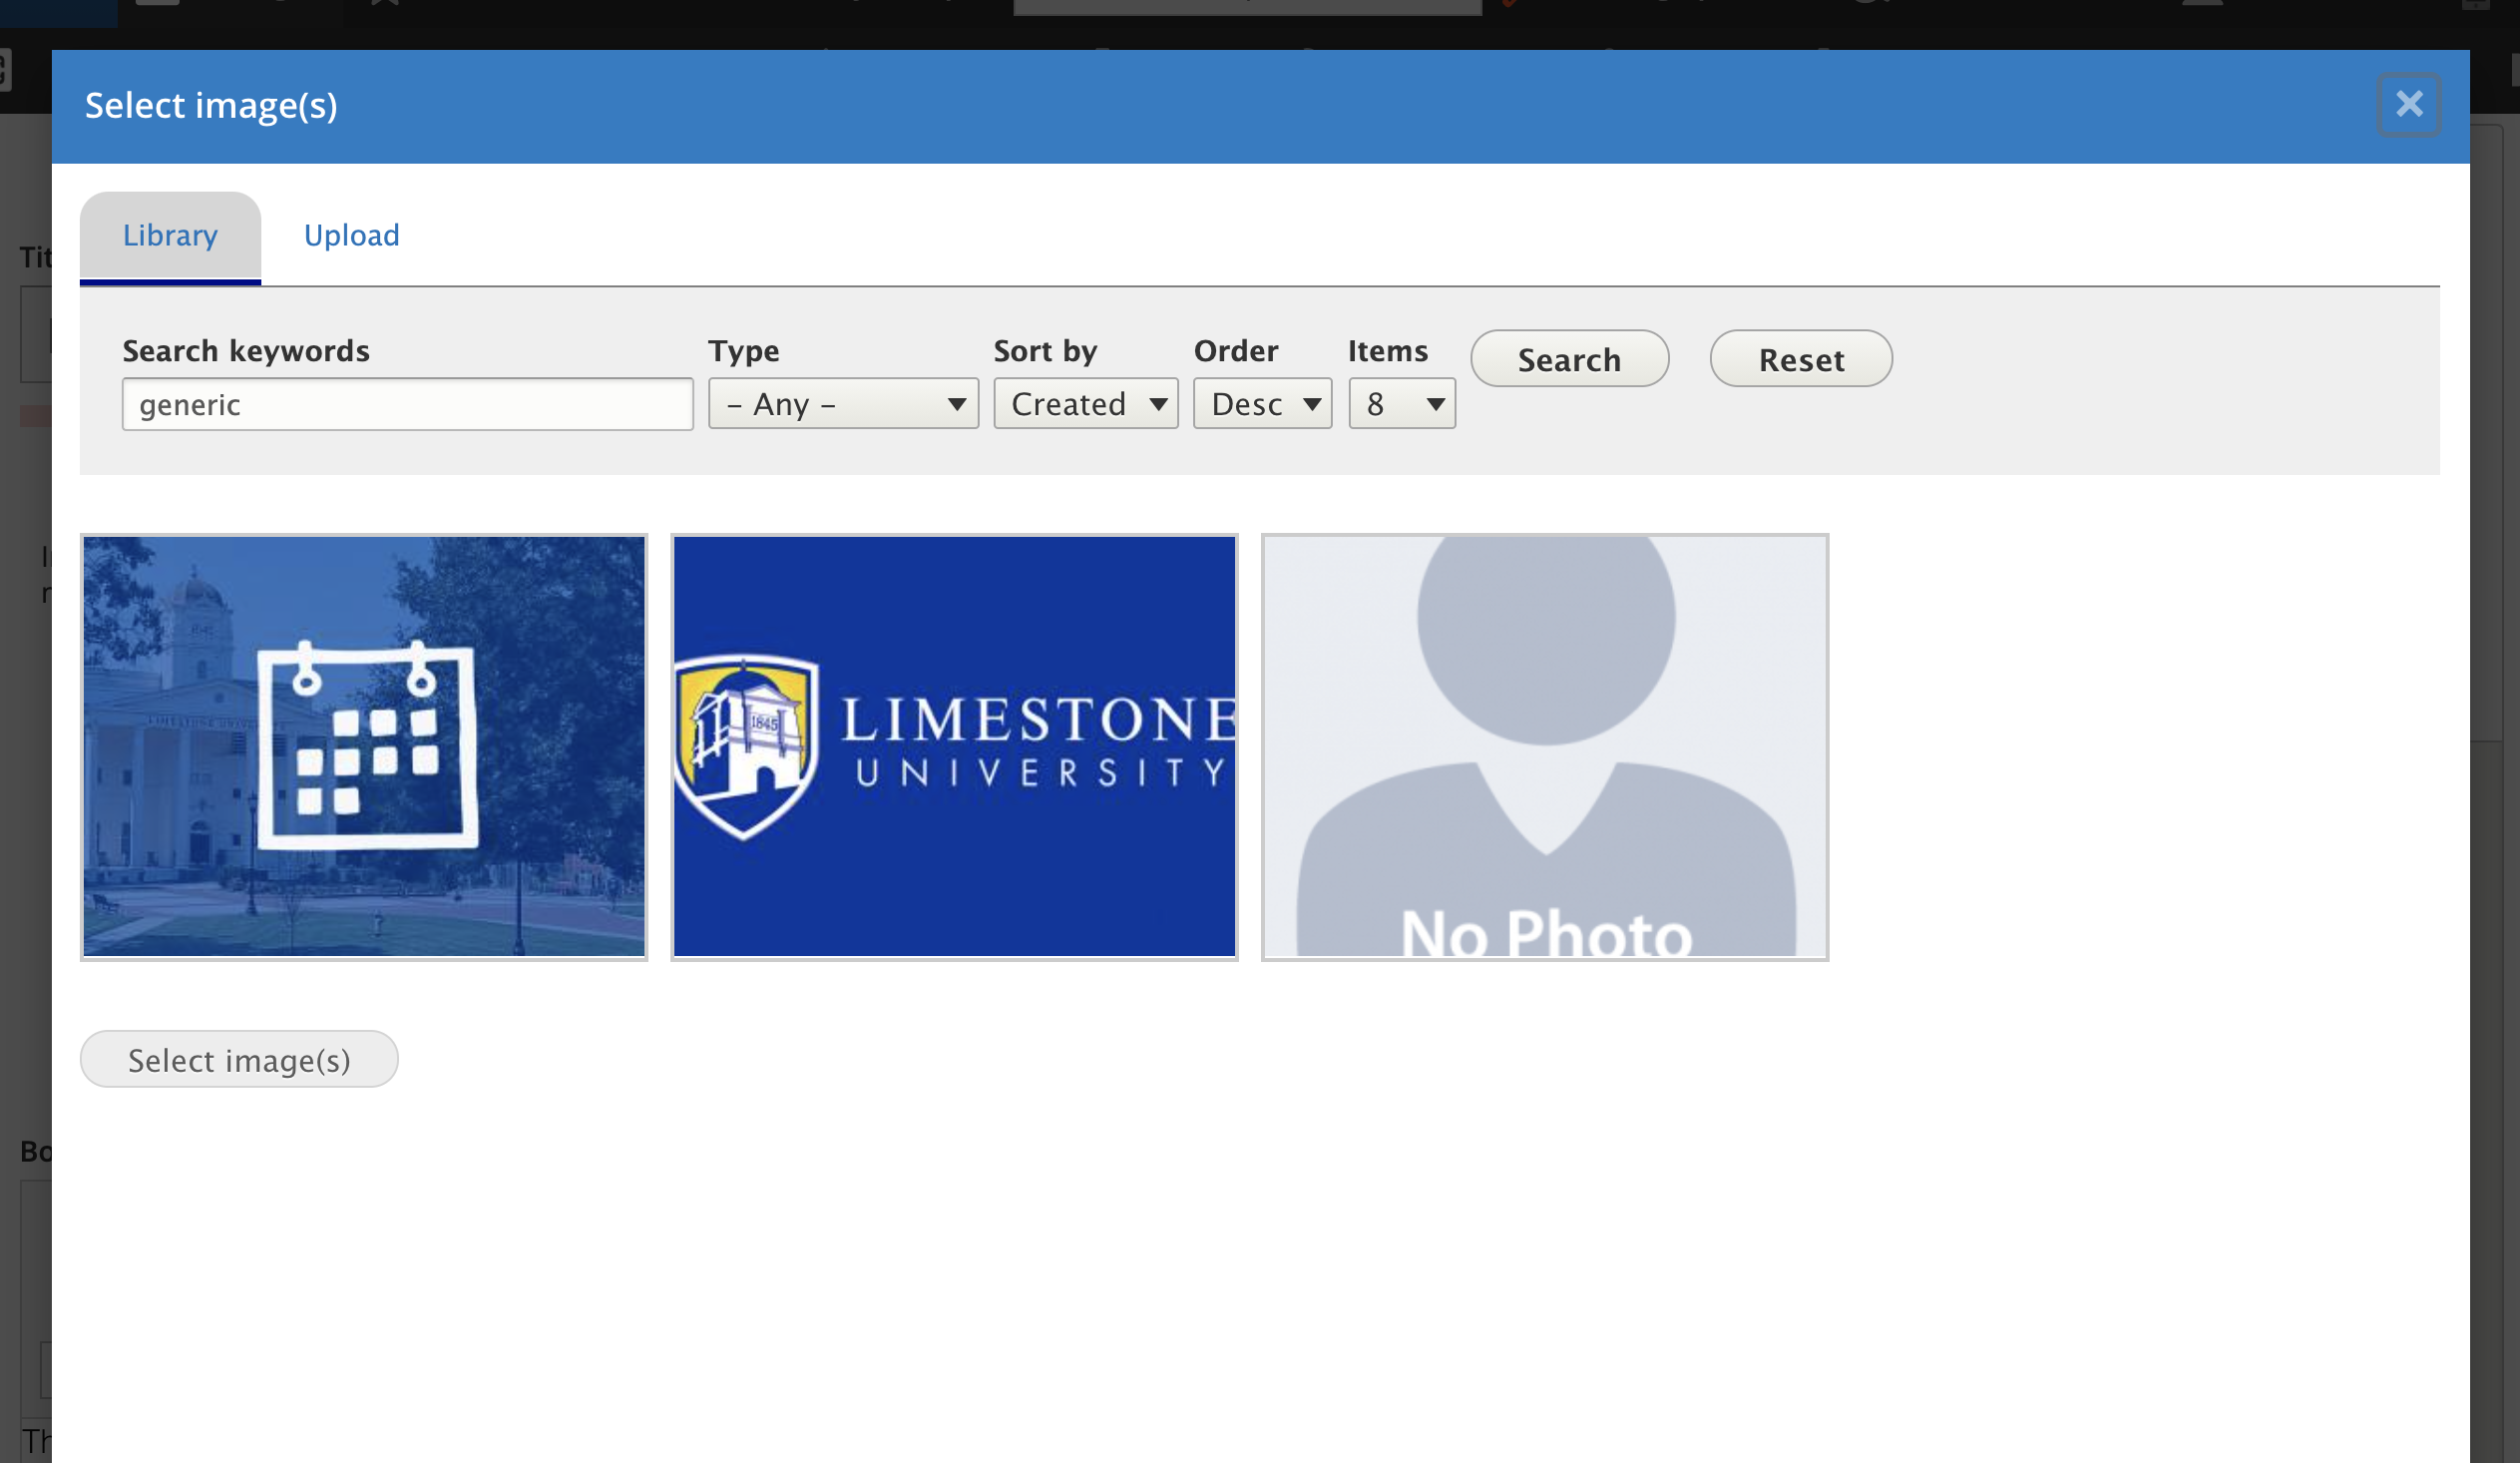Click the Reset button
This screenshot has width=2520, height=1463.
click(x=1800, y=359)
